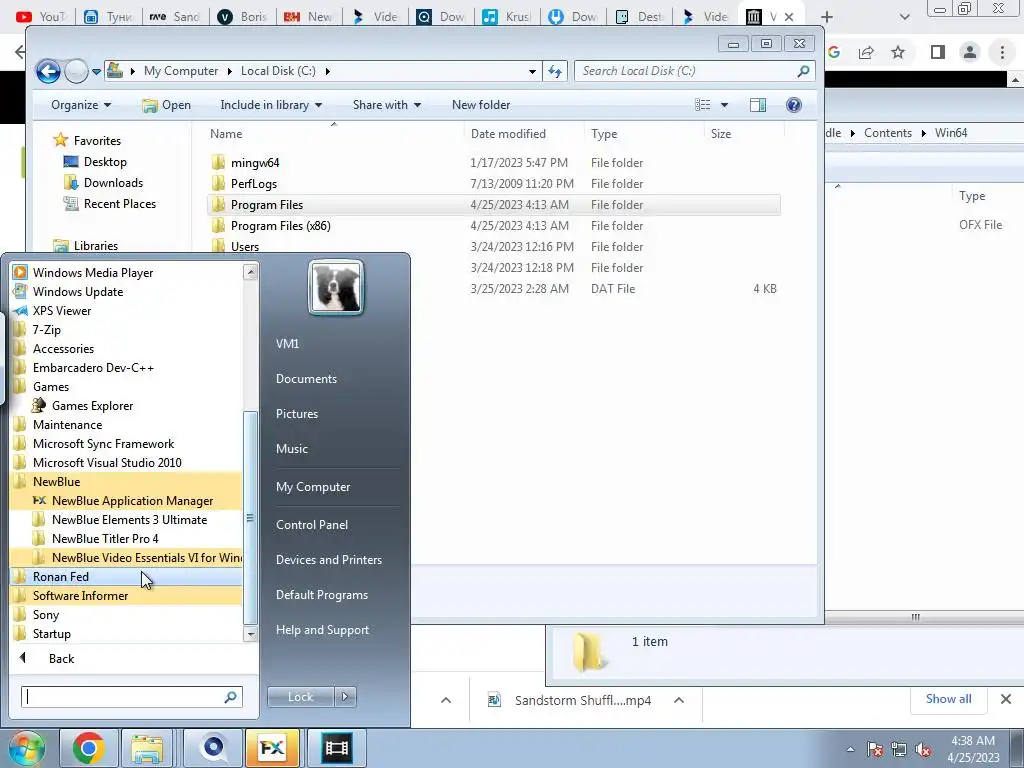Select My Computer in Start menu
The width and height of the screenshot is (1024, 768).
coord(313,487)
